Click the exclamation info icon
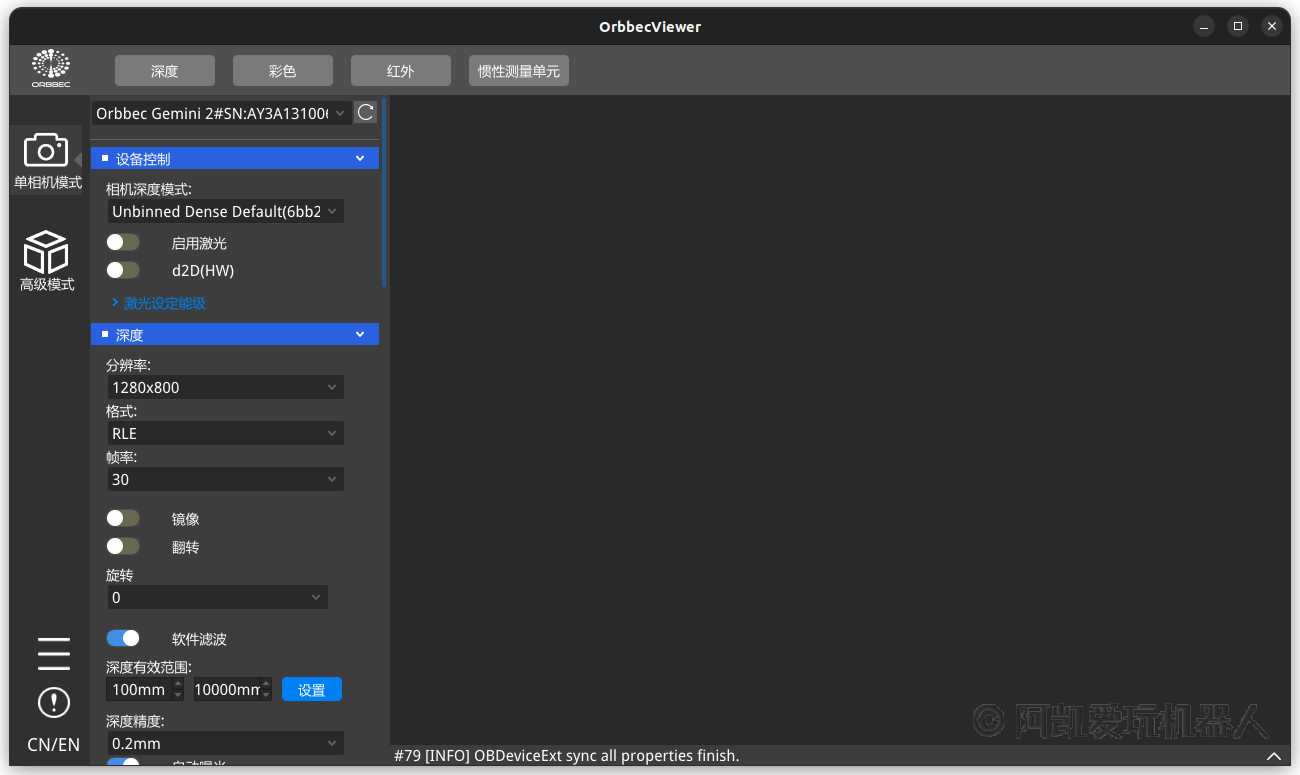The width and height of the screenshot is (1300, 775). point(54,702)
